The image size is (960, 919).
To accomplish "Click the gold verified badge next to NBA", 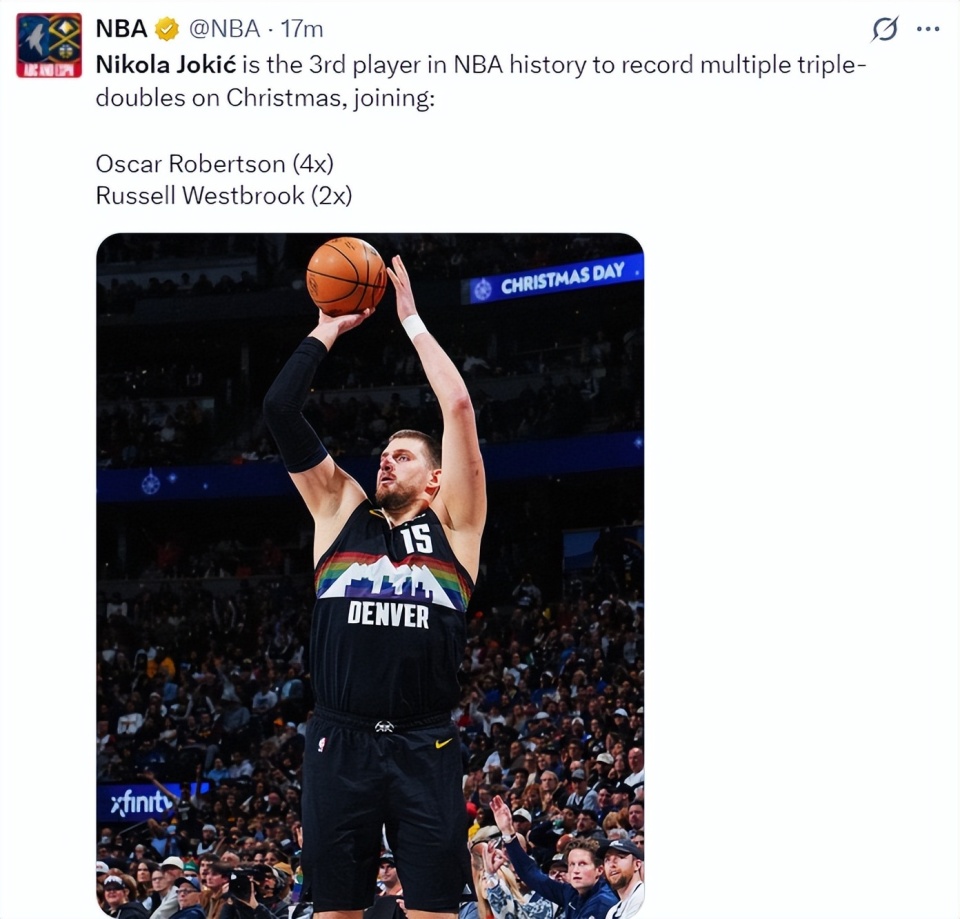I will coord(167,29).
